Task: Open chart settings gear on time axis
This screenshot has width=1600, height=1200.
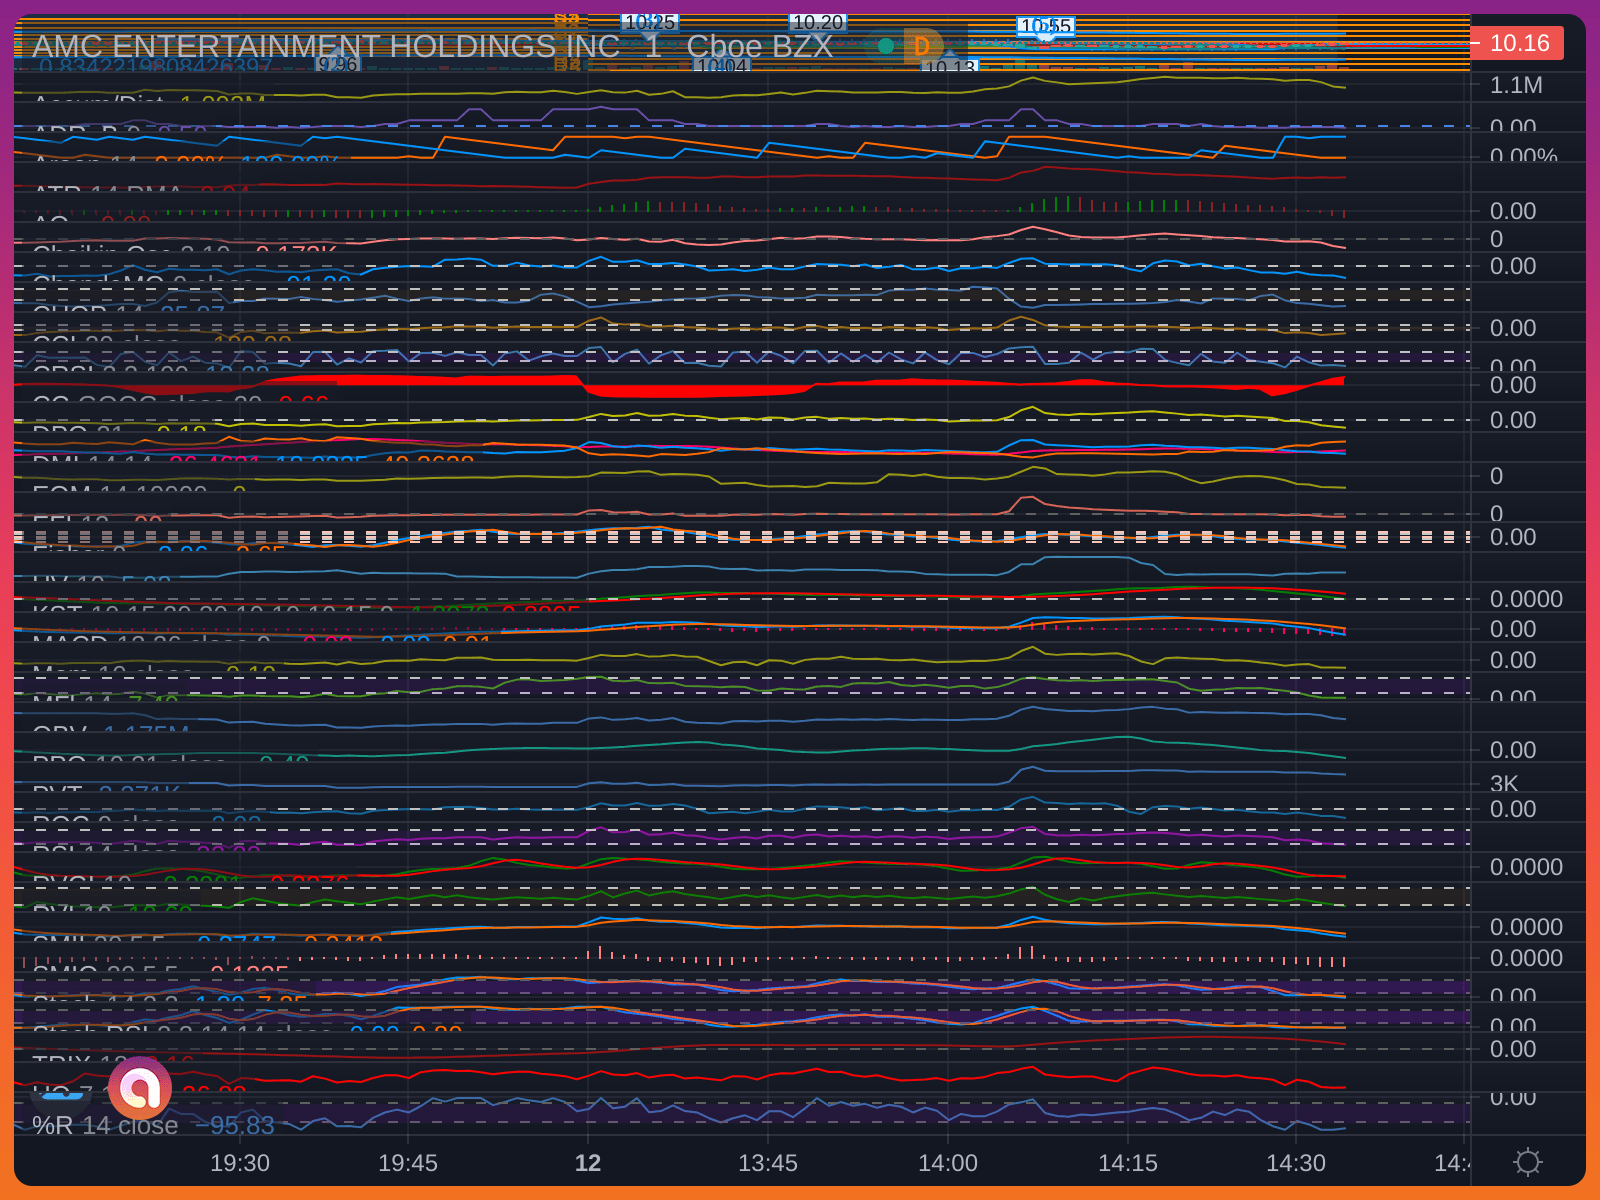Action: pyautogui.click(x=1528, y=1162)
